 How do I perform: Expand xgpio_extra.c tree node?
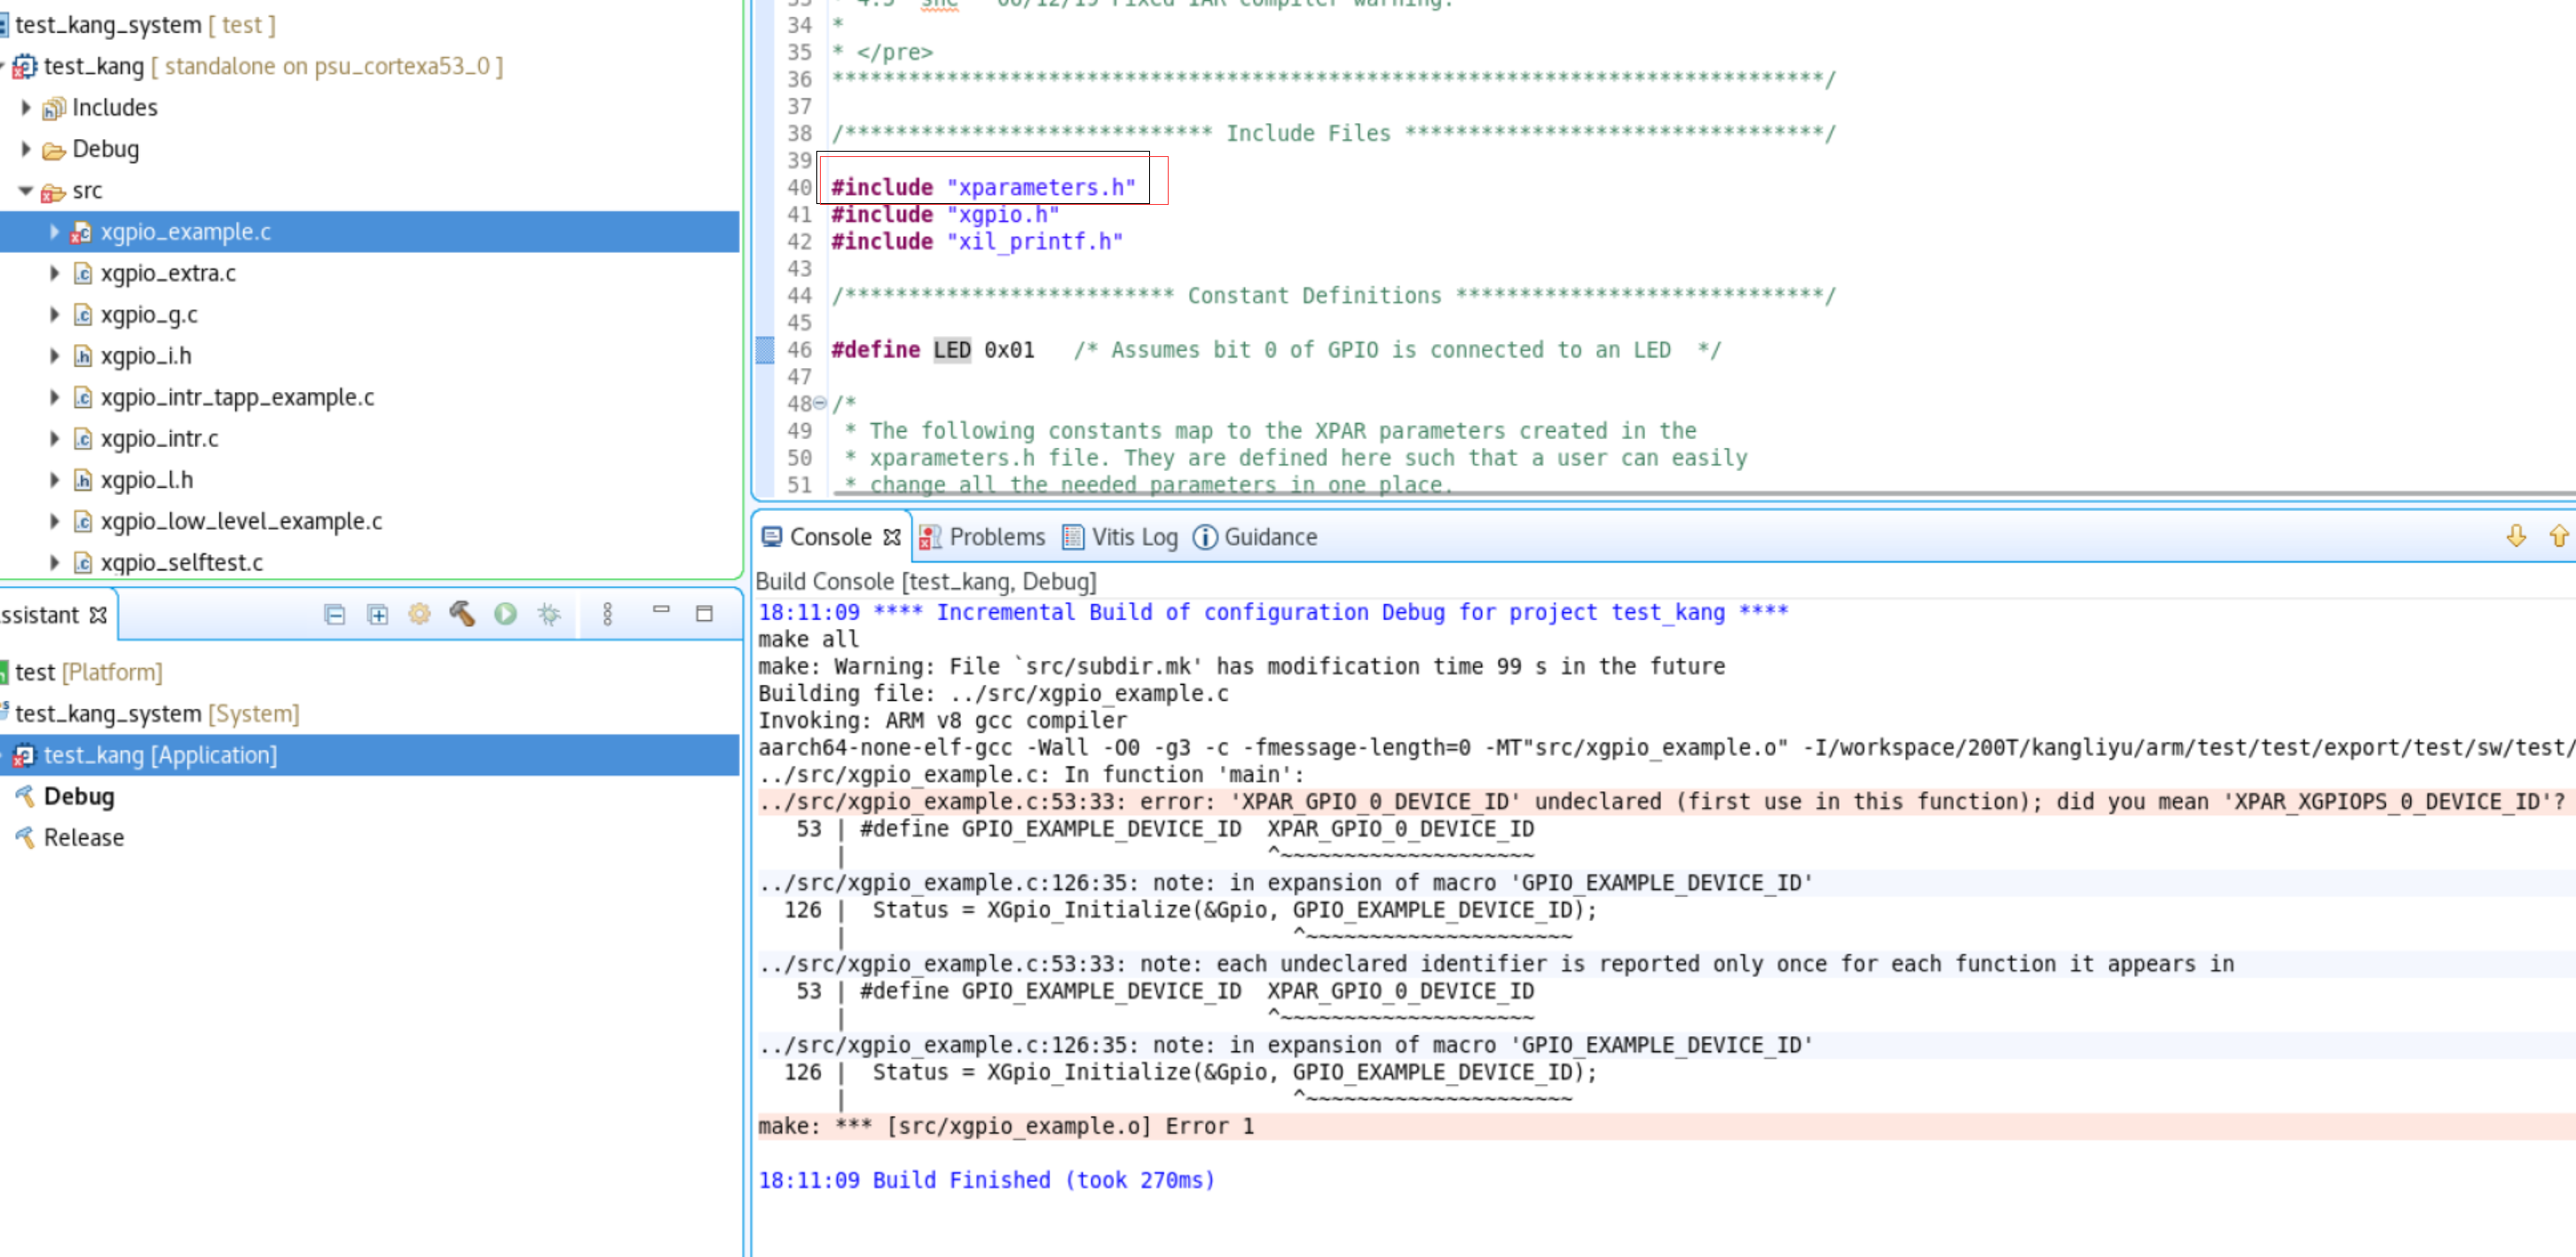pyautogui.click(x=54, y=273)
